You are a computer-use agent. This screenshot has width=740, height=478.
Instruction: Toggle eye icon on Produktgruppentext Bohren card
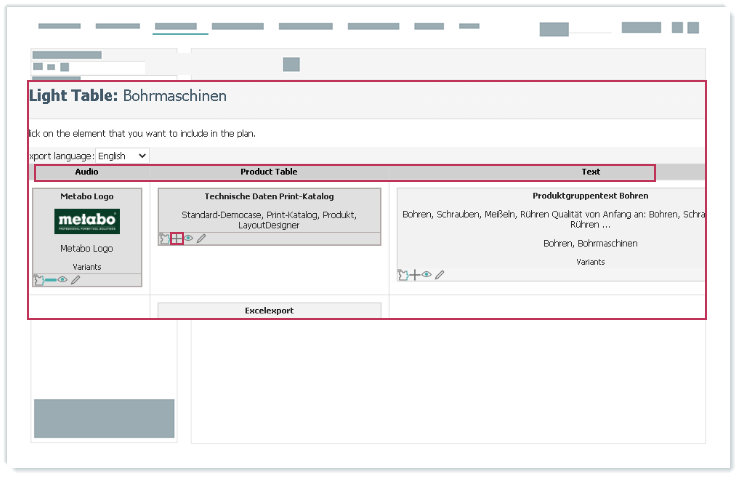[x=427, y=274]
